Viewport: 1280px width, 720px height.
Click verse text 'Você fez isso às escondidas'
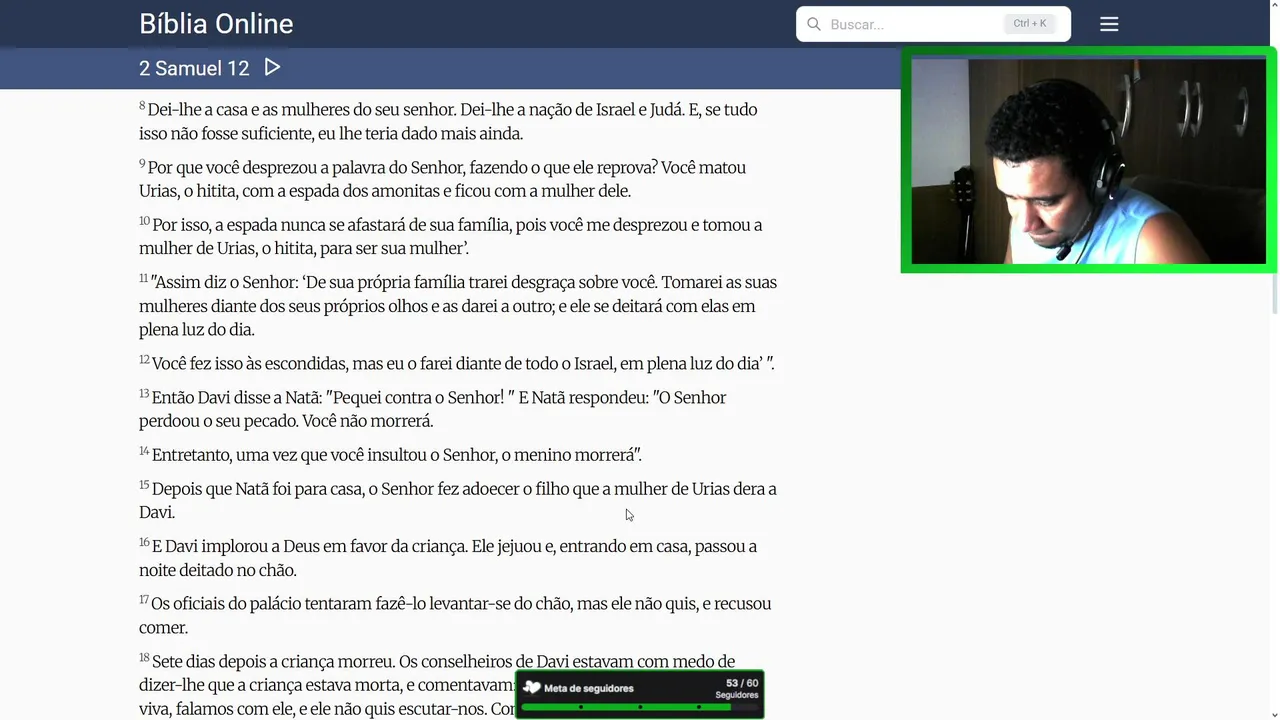coord(250,364)
